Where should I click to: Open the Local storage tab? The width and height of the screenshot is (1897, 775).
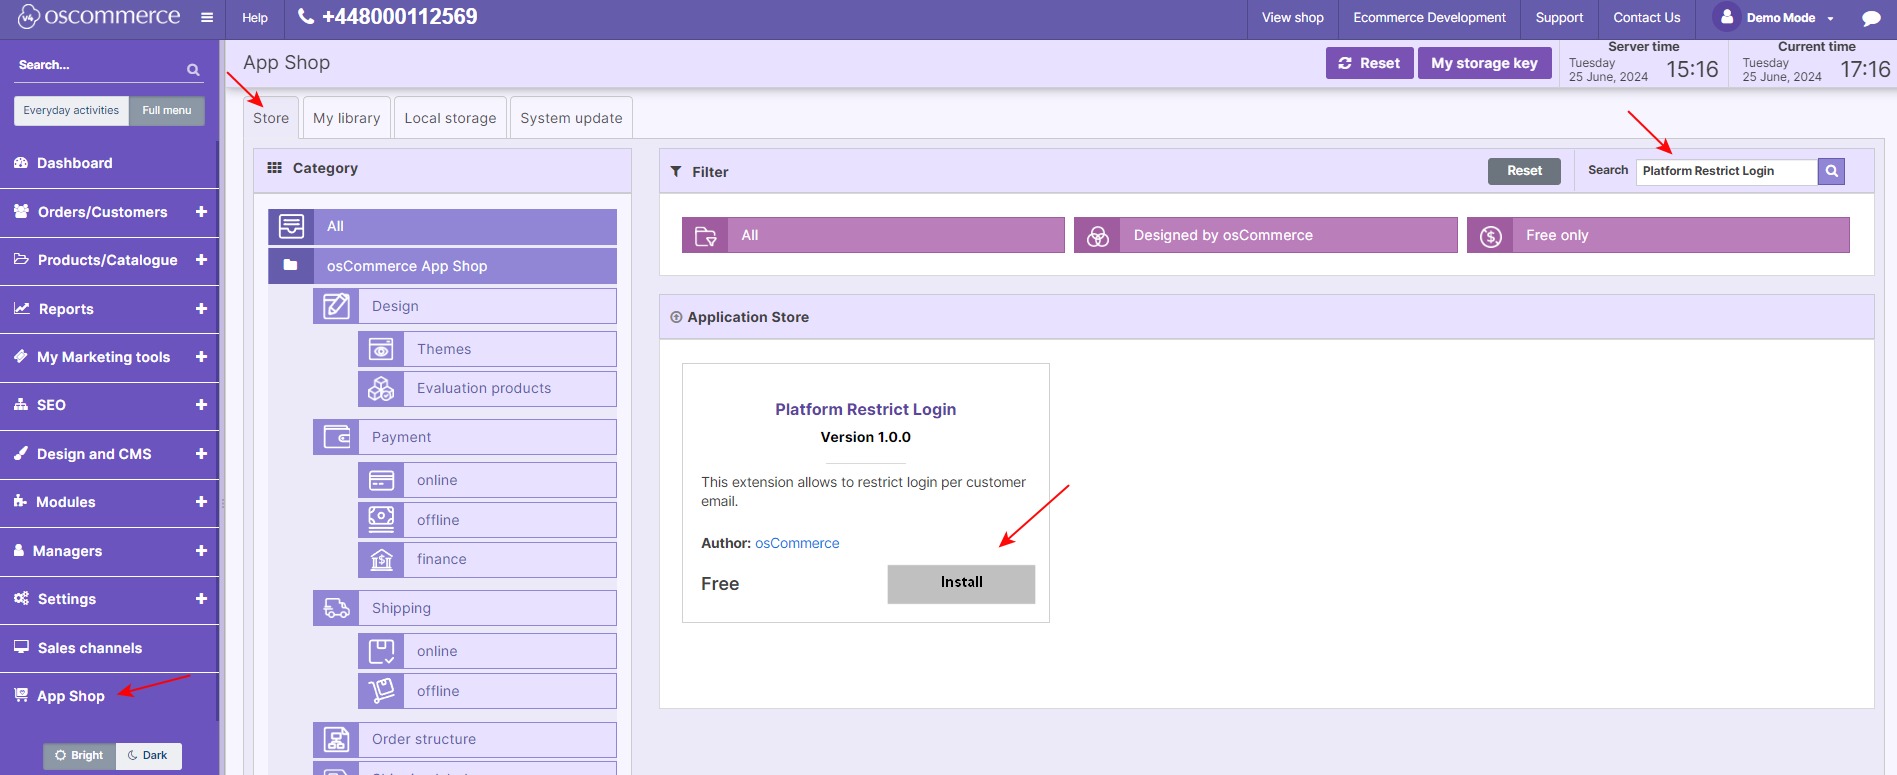click(450, 118)
